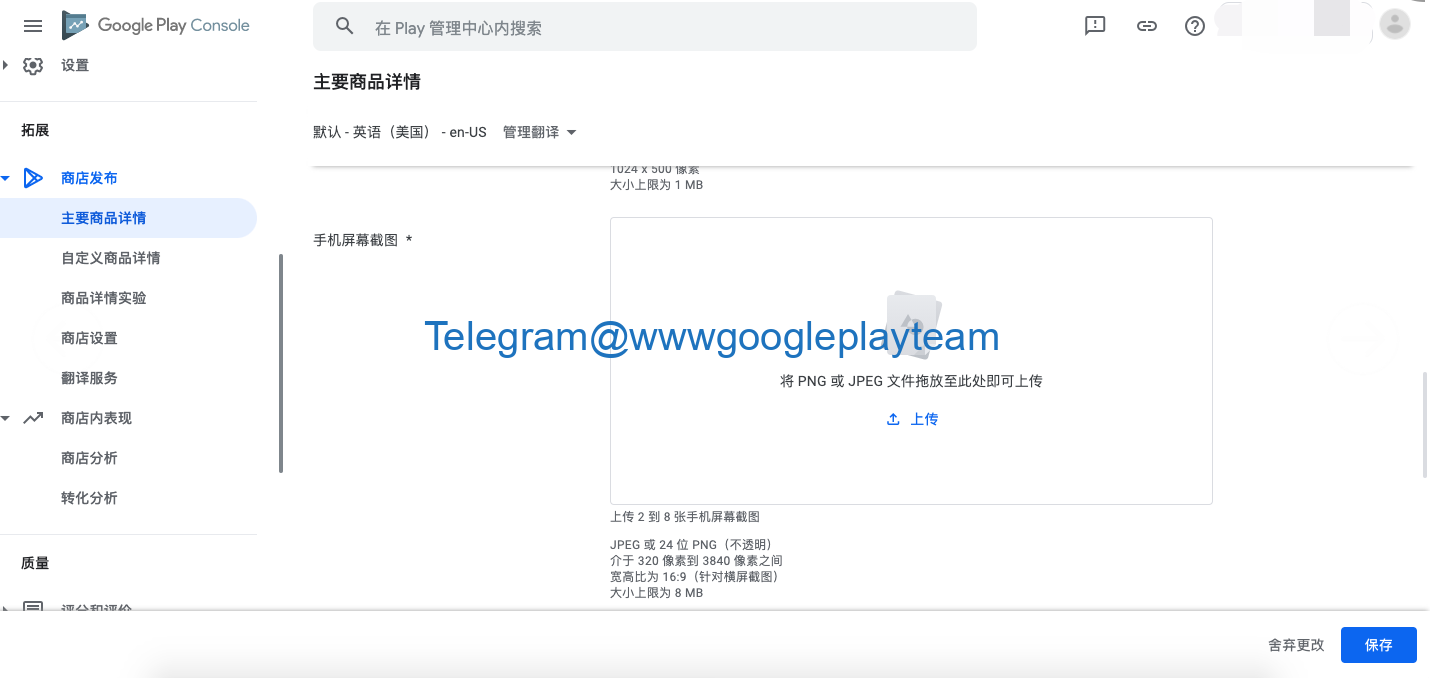Click 商店内表现 sidebar heading

[x=96, y=418]
